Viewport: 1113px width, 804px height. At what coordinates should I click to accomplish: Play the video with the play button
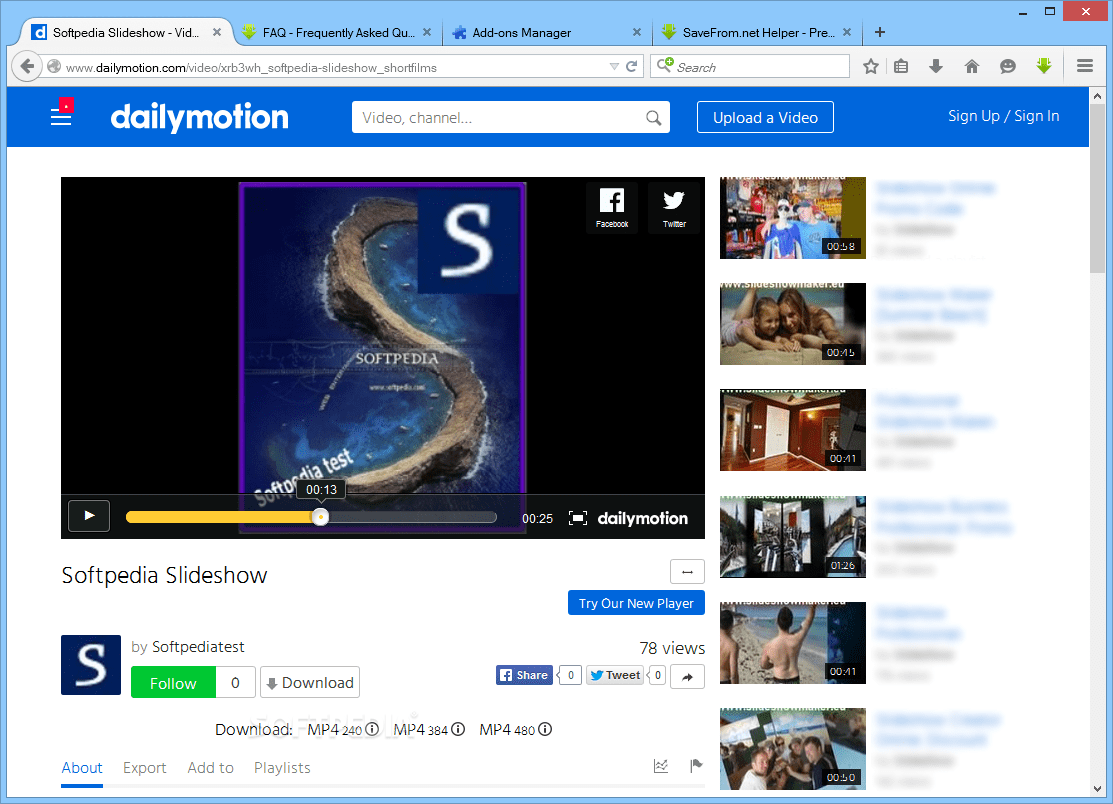coord(89,516)
